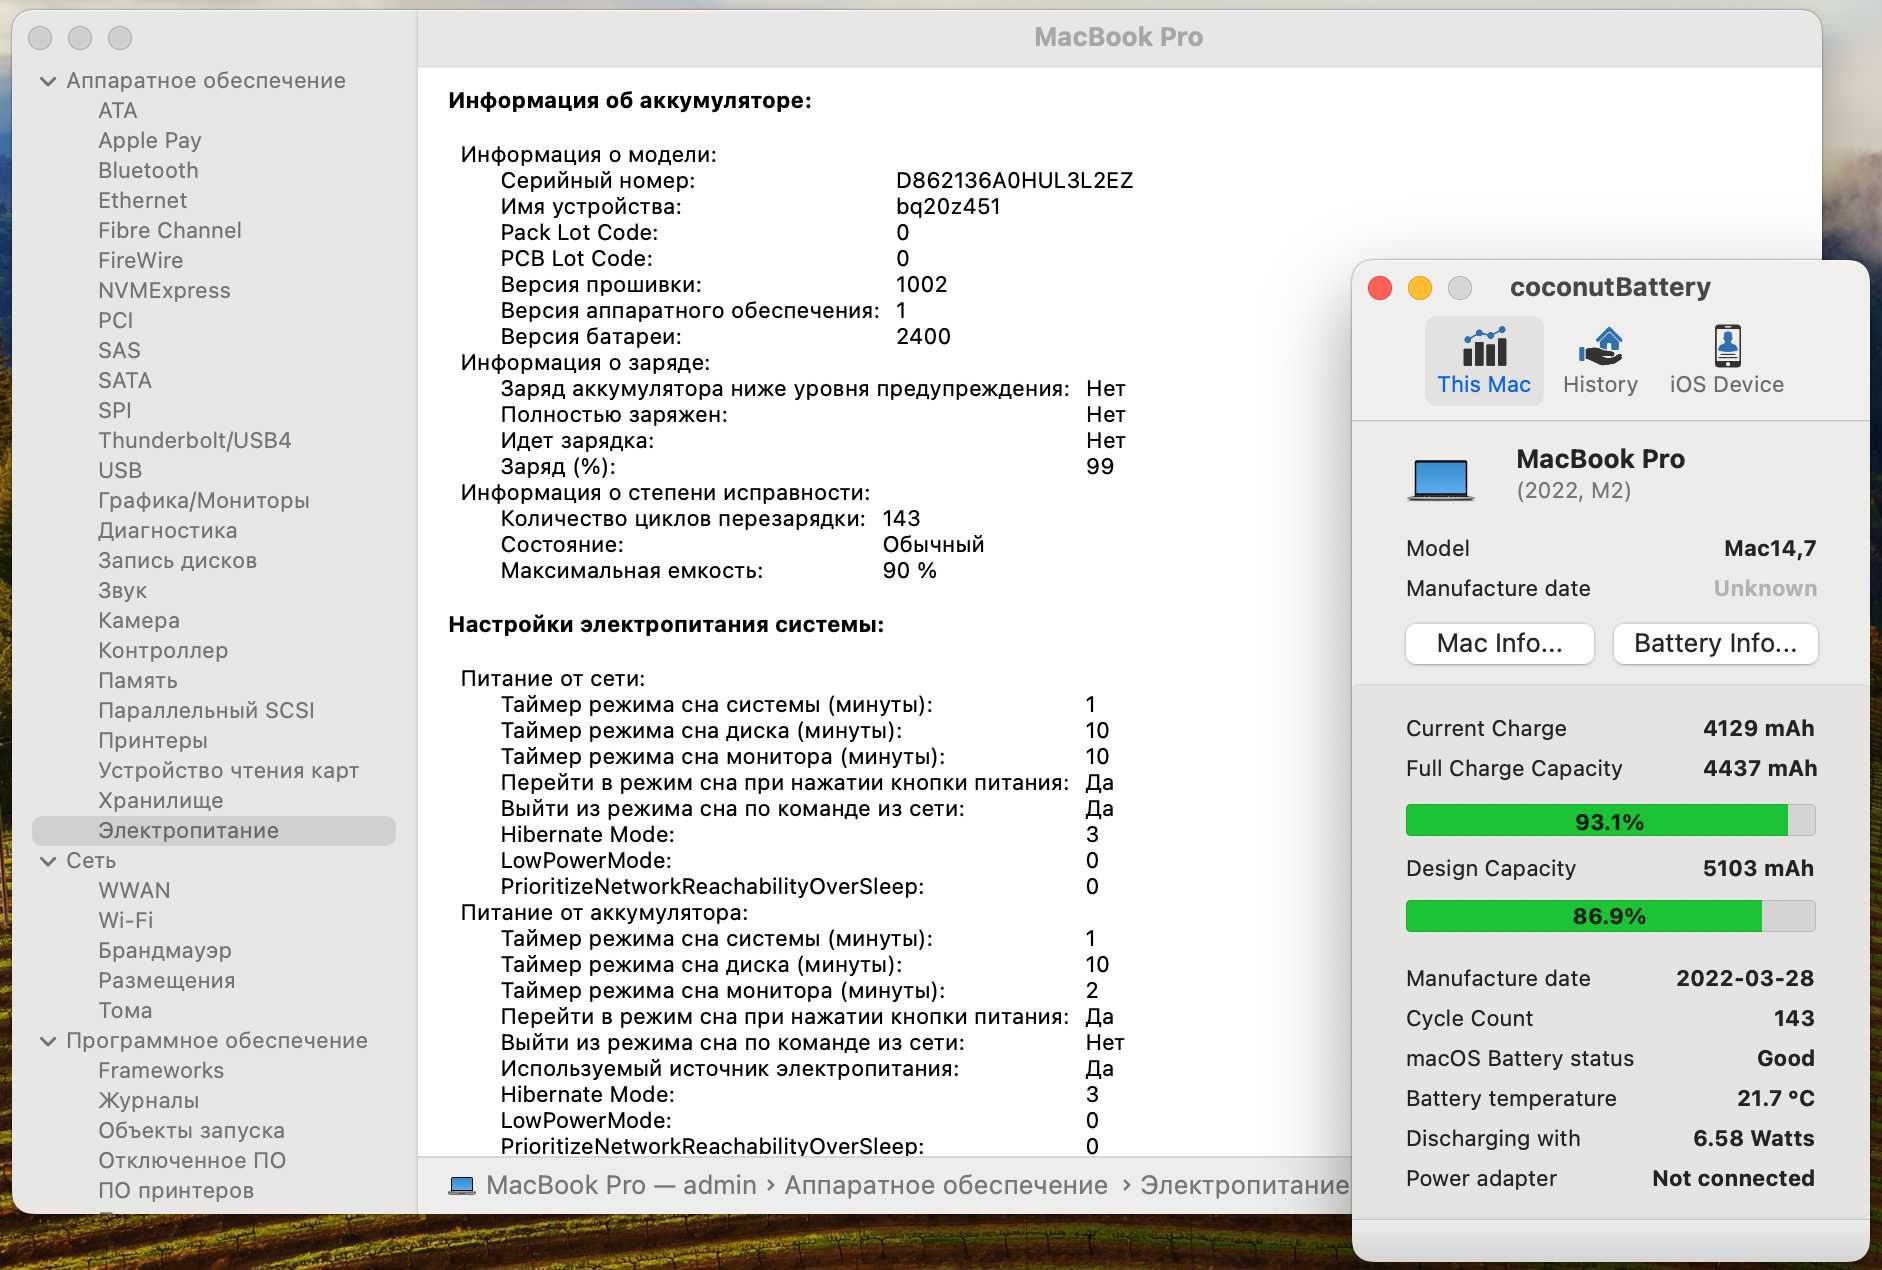Click 6.58 Watts discharging value
Viewport: 1882px width, 1270px height.
tap(1754, 1138)
